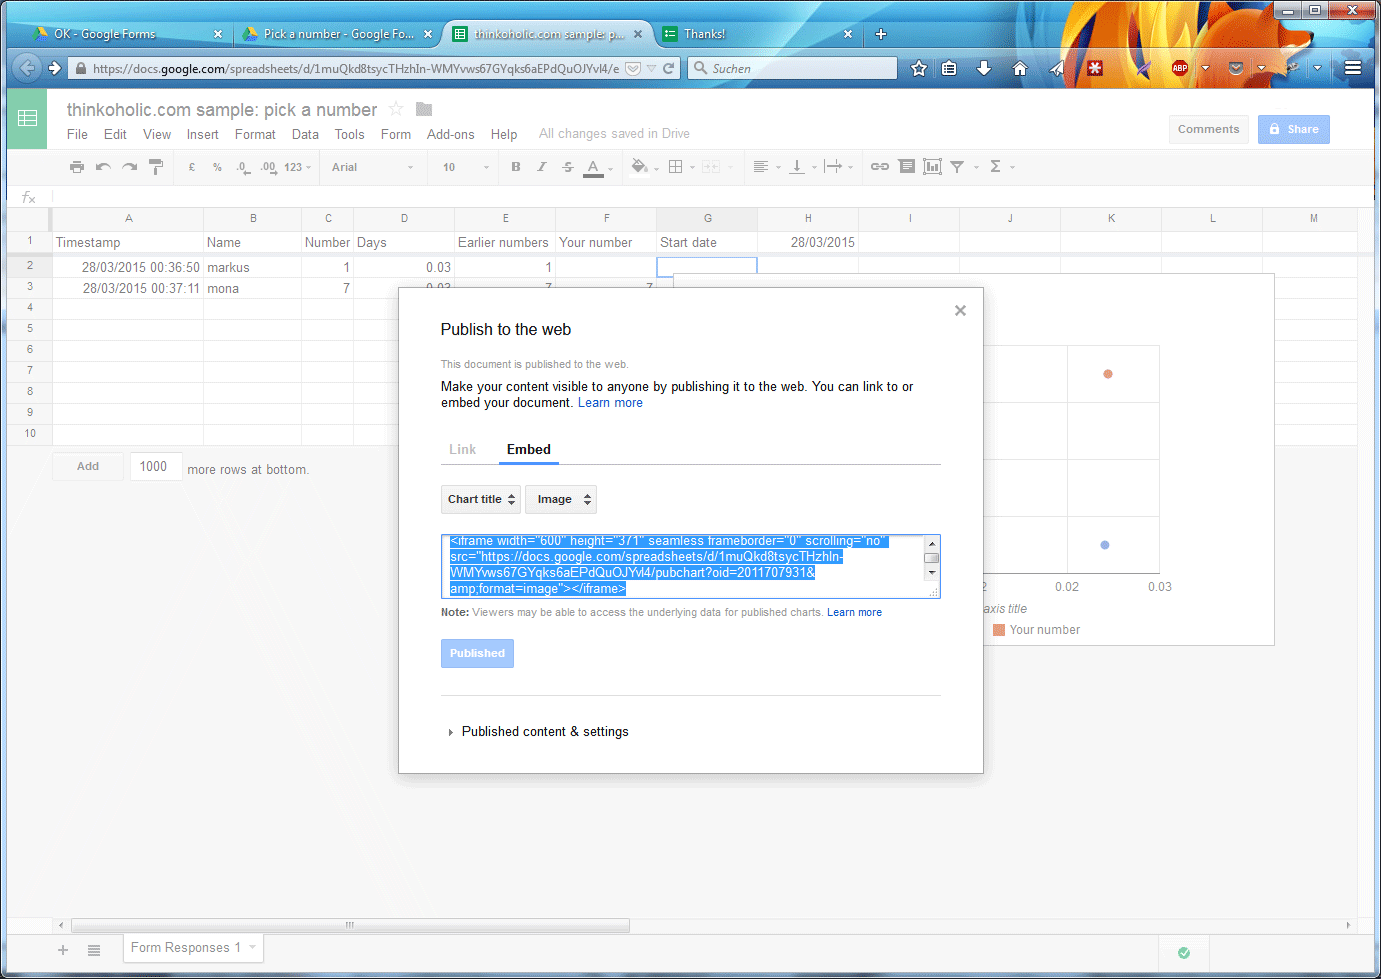
Task: Move document with folder icon
Action: (424, 109)
